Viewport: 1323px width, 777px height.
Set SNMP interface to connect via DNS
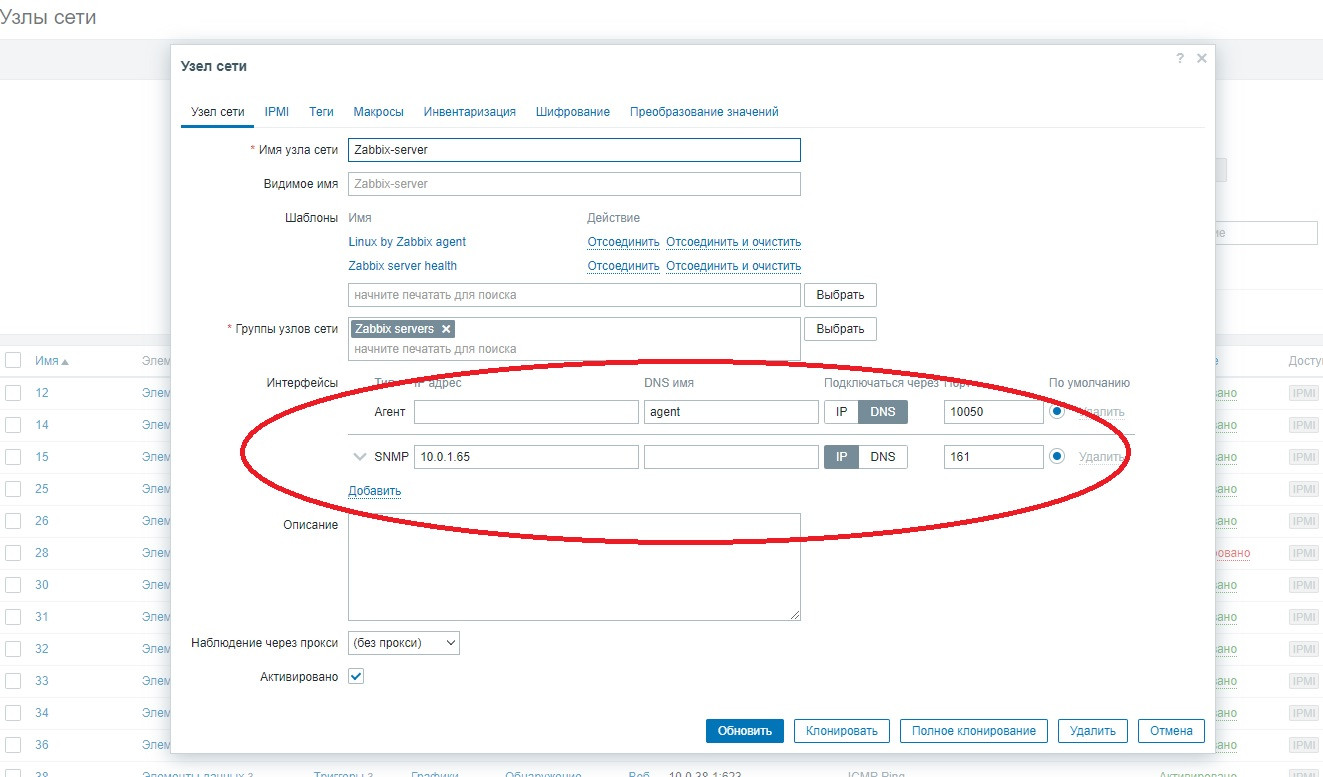(883, 457)
